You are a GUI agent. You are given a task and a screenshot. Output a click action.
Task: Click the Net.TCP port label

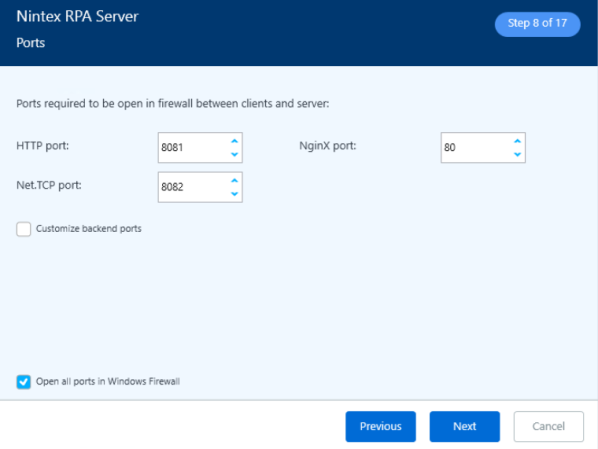tap(49, 185)
